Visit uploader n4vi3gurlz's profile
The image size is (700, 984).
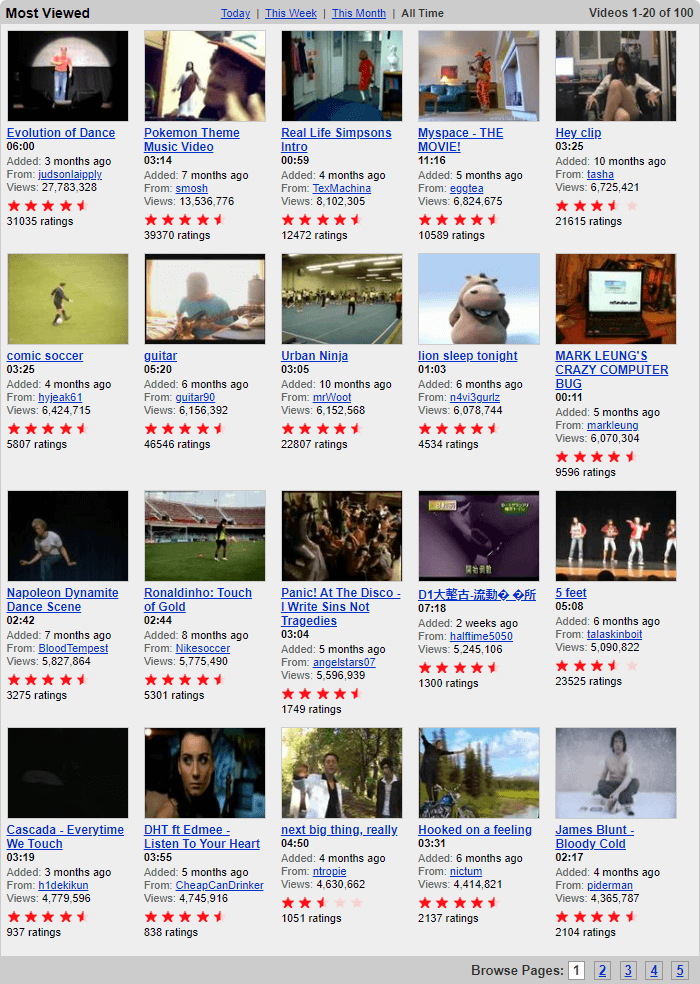tap(475, 397)
